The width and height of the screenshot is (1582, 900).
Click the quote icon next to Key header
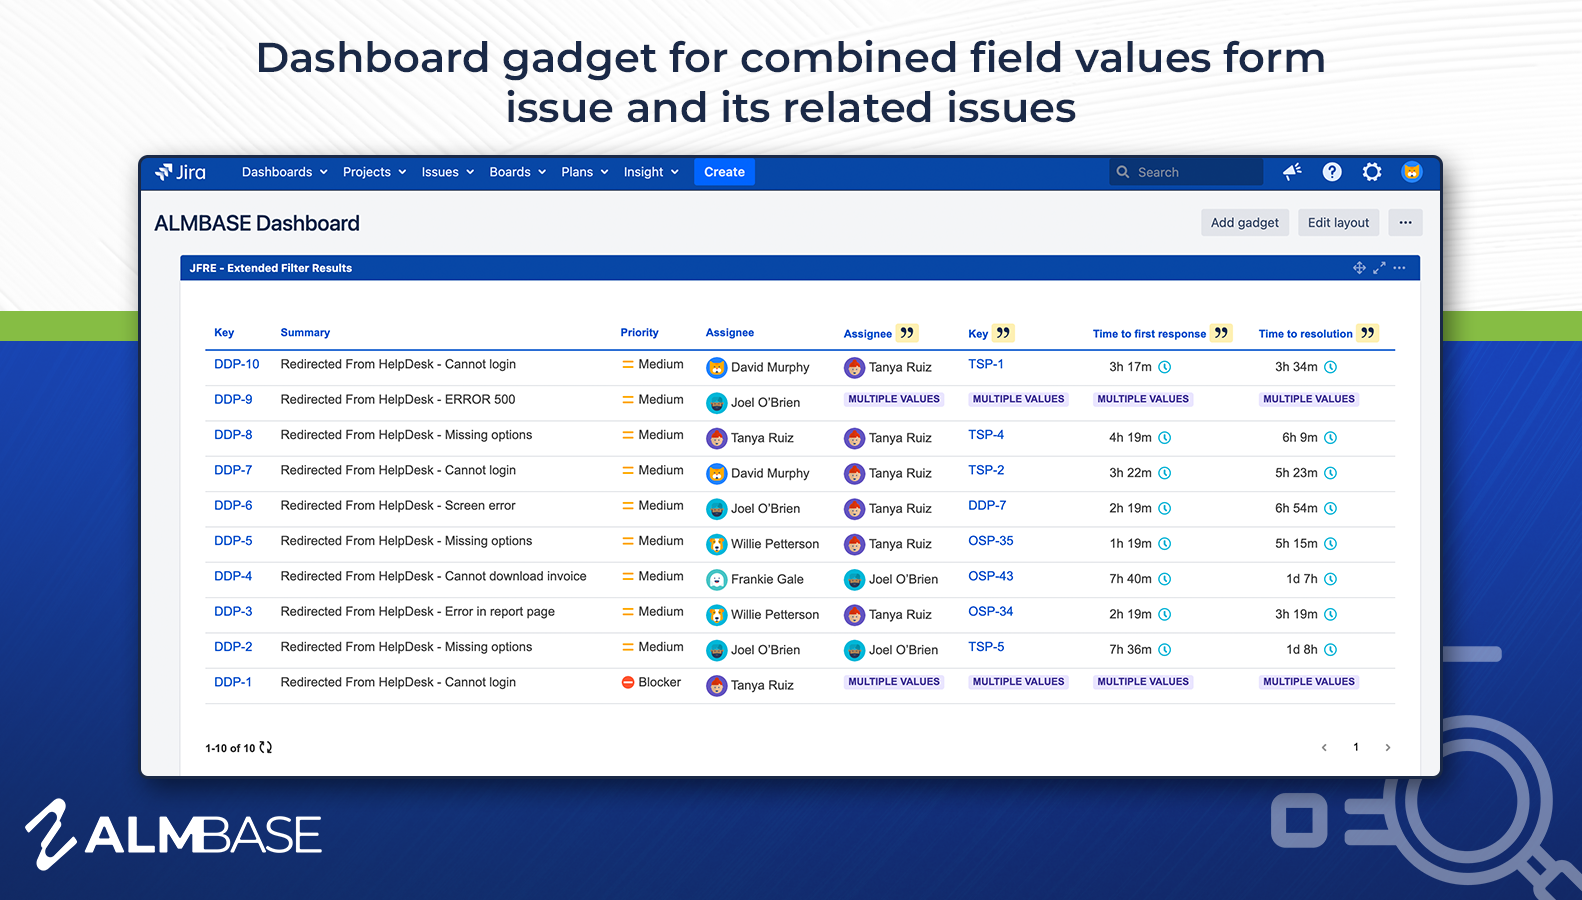coord(1003,333)
